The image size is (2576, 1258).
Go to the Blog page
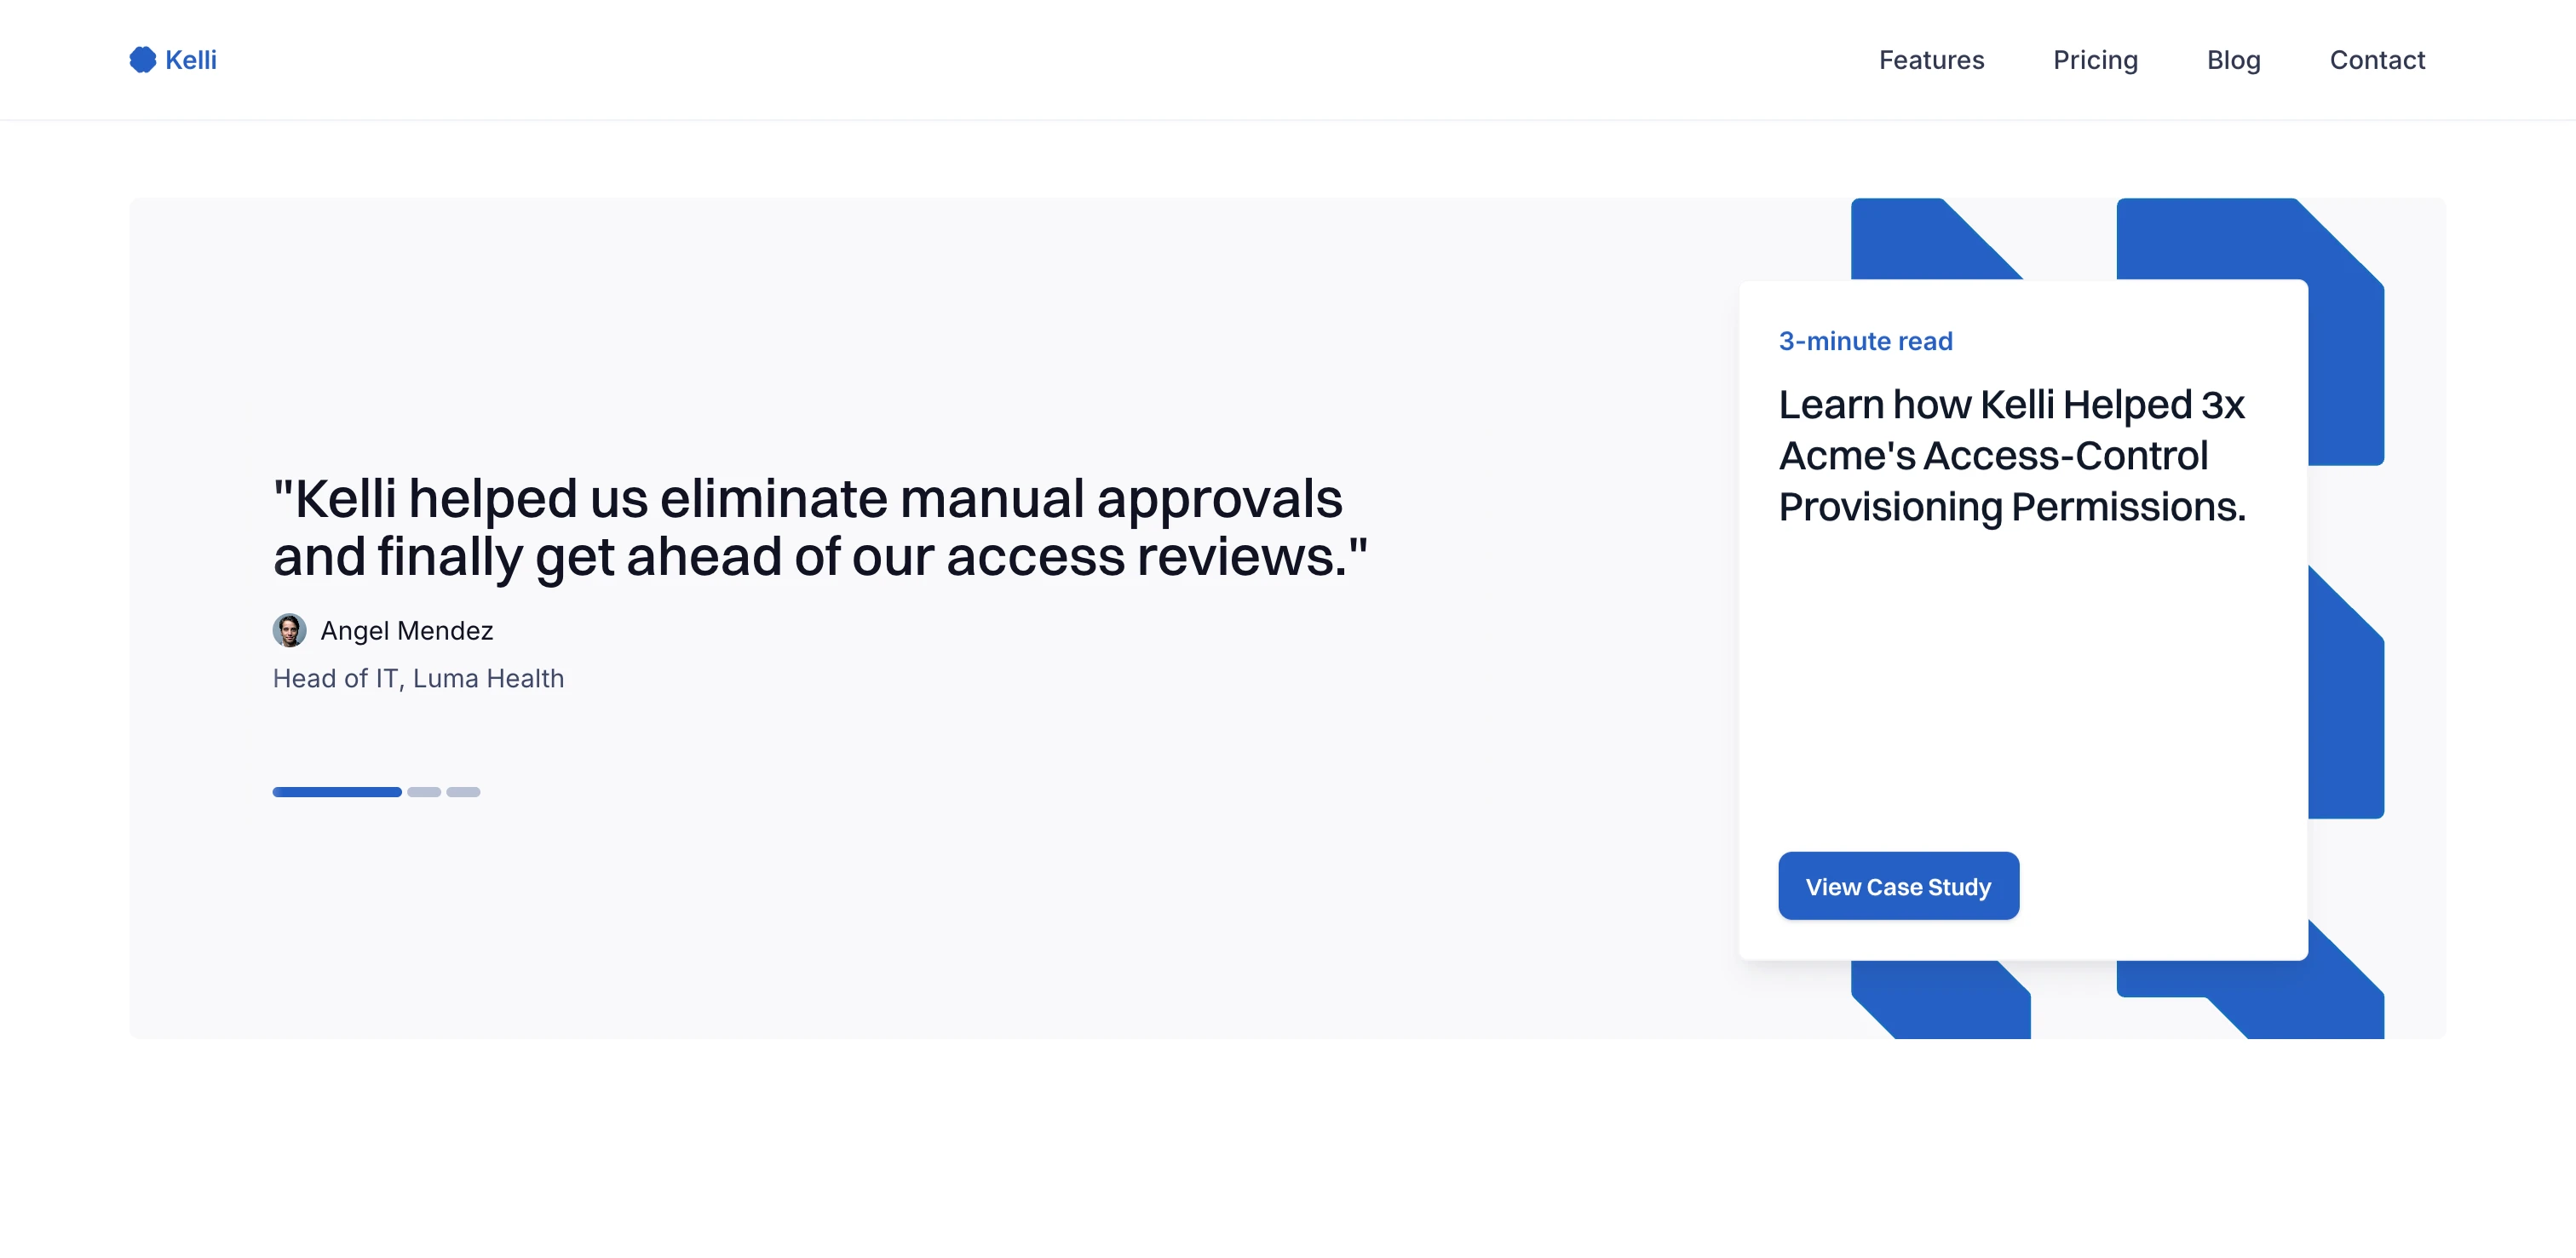(2233, 60)
